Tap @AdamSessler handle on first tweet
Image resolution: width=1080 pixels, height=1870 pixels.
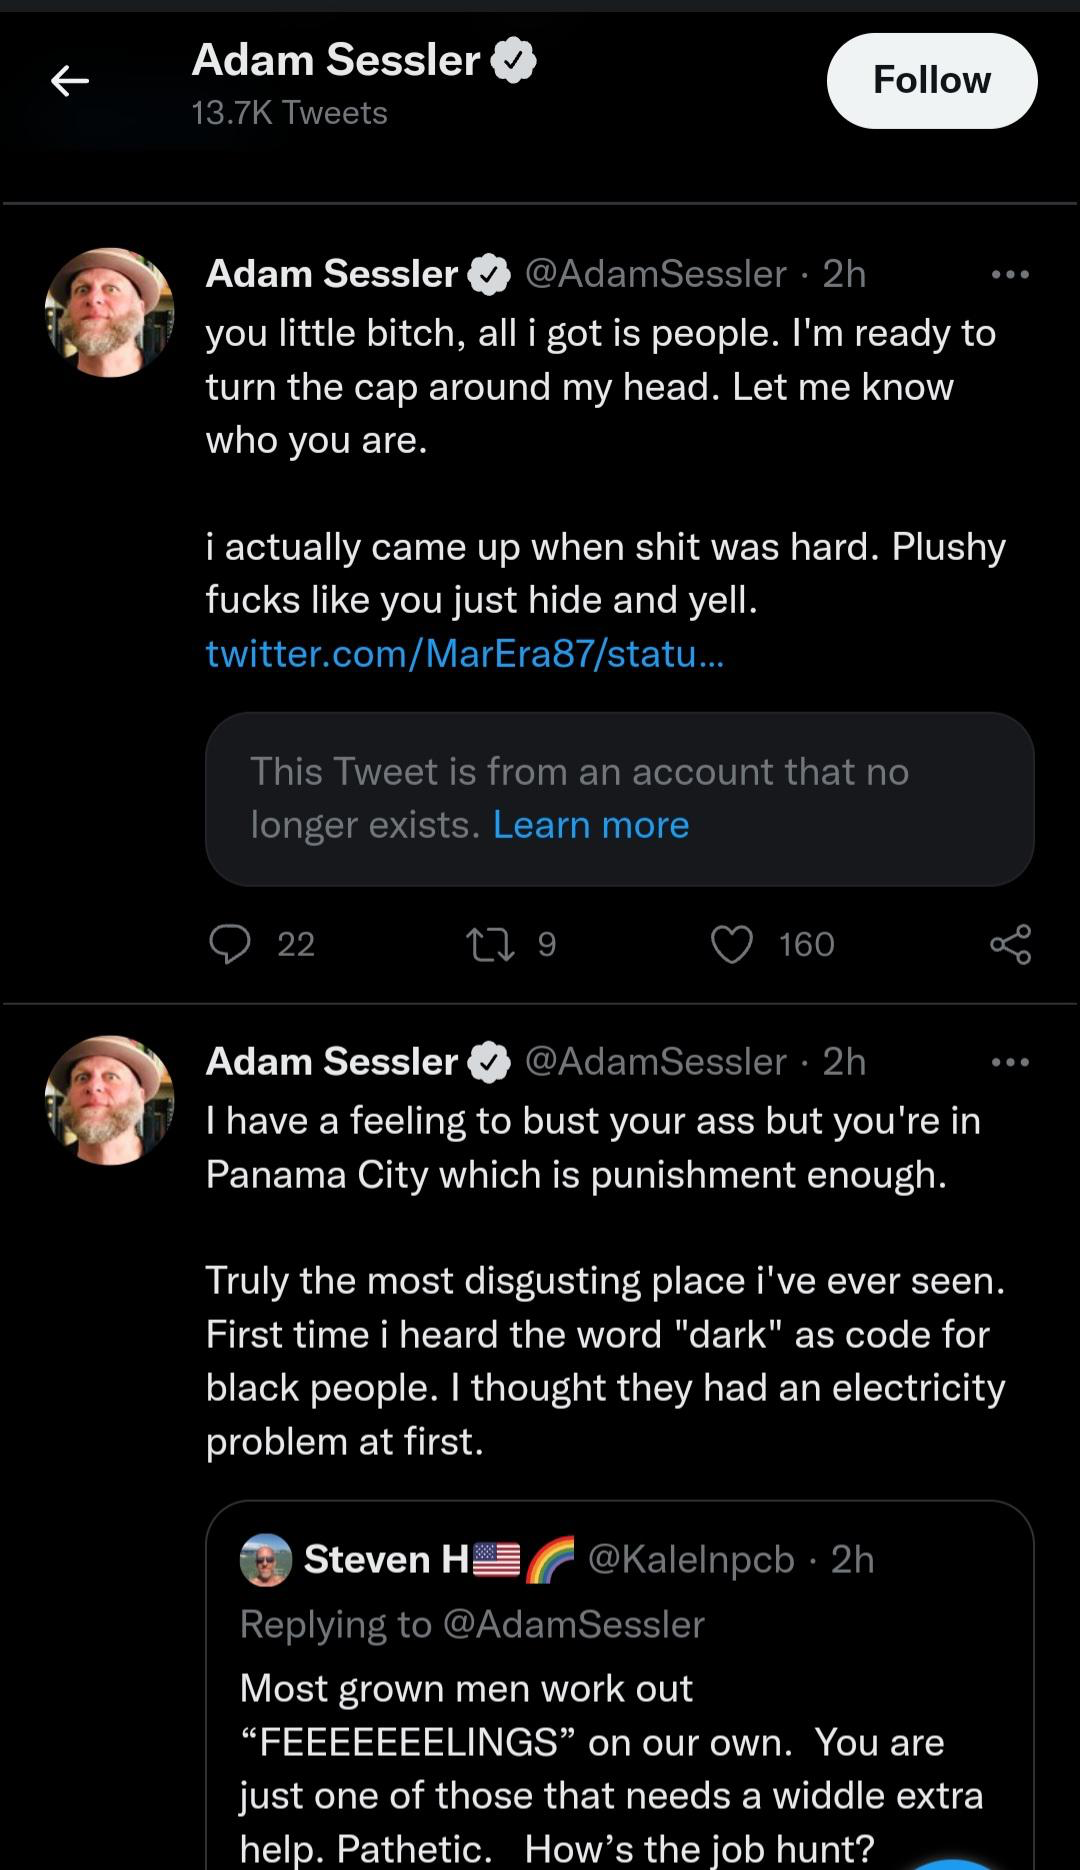[x=656, y=274]
